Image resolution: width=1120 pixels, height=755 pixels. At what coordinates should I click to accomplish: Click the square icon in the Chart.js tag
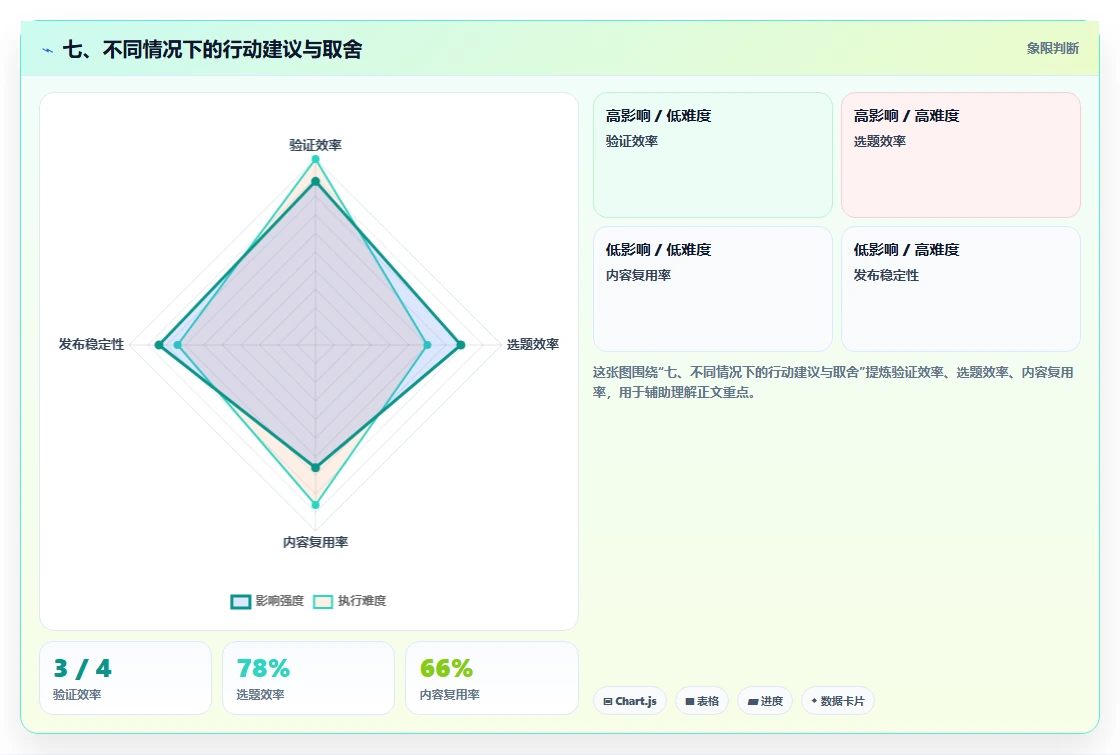608,701
